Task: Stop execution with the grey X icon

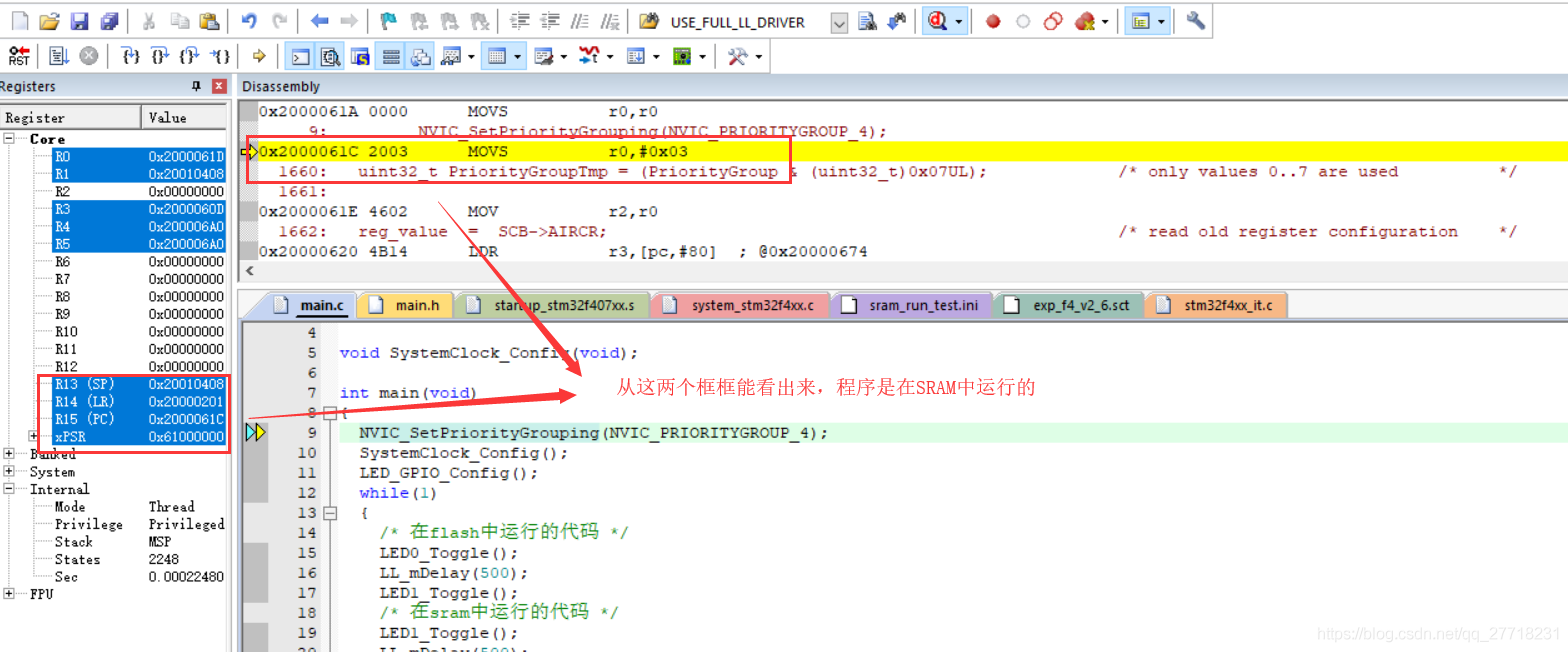Action: coord(89,56)
